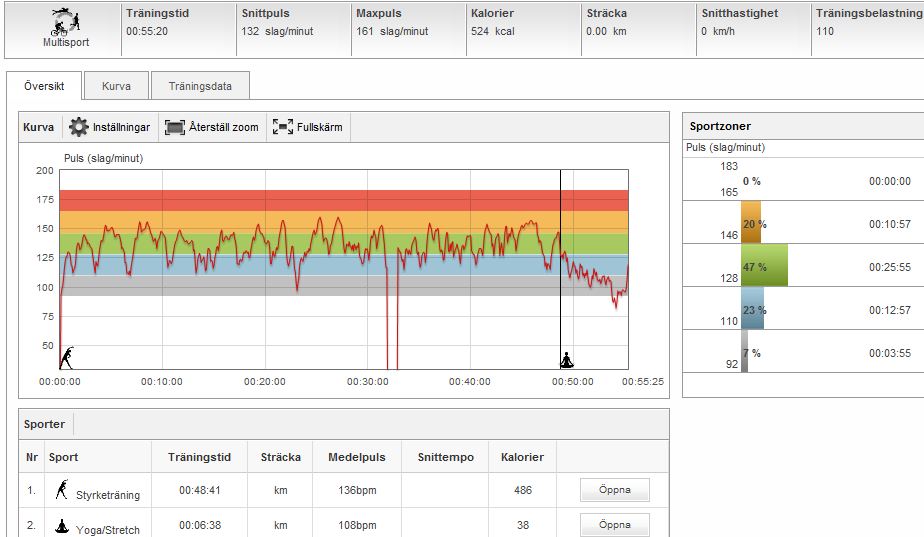This screenshot has height=537, width=924.
Task: Click the Återställ zoom icon
Action: pyautogui.click(x=175, y=127)
